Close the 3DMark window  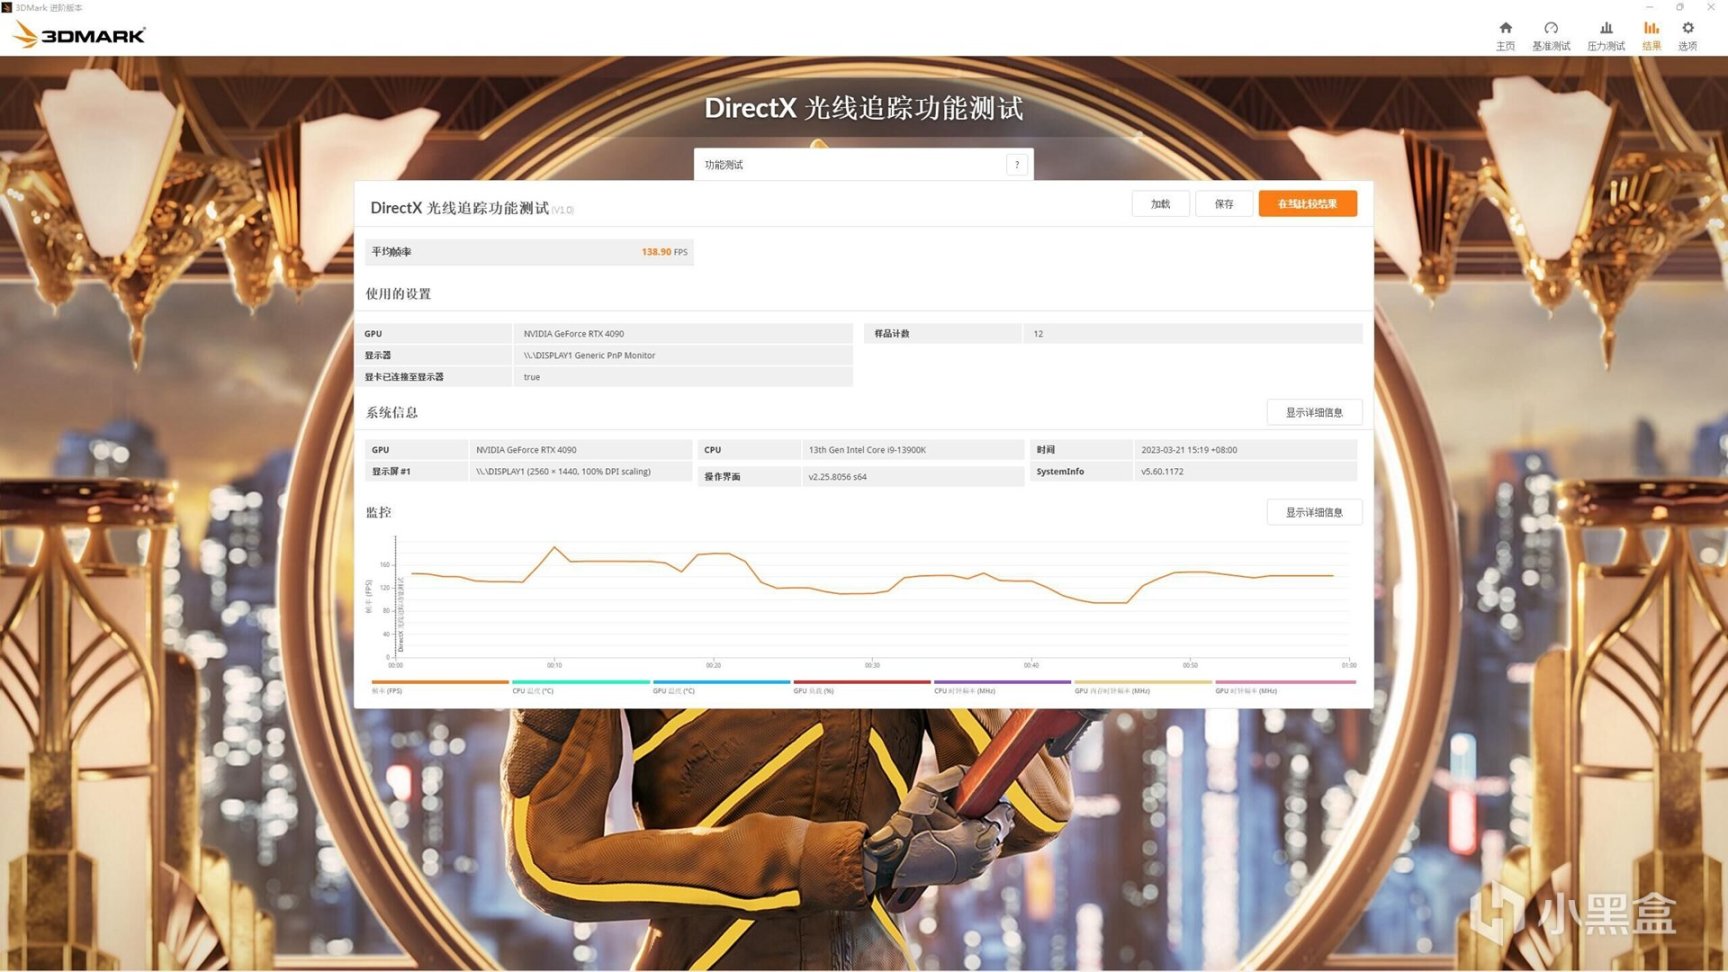pyautogui.click(x=1711, y=7)
